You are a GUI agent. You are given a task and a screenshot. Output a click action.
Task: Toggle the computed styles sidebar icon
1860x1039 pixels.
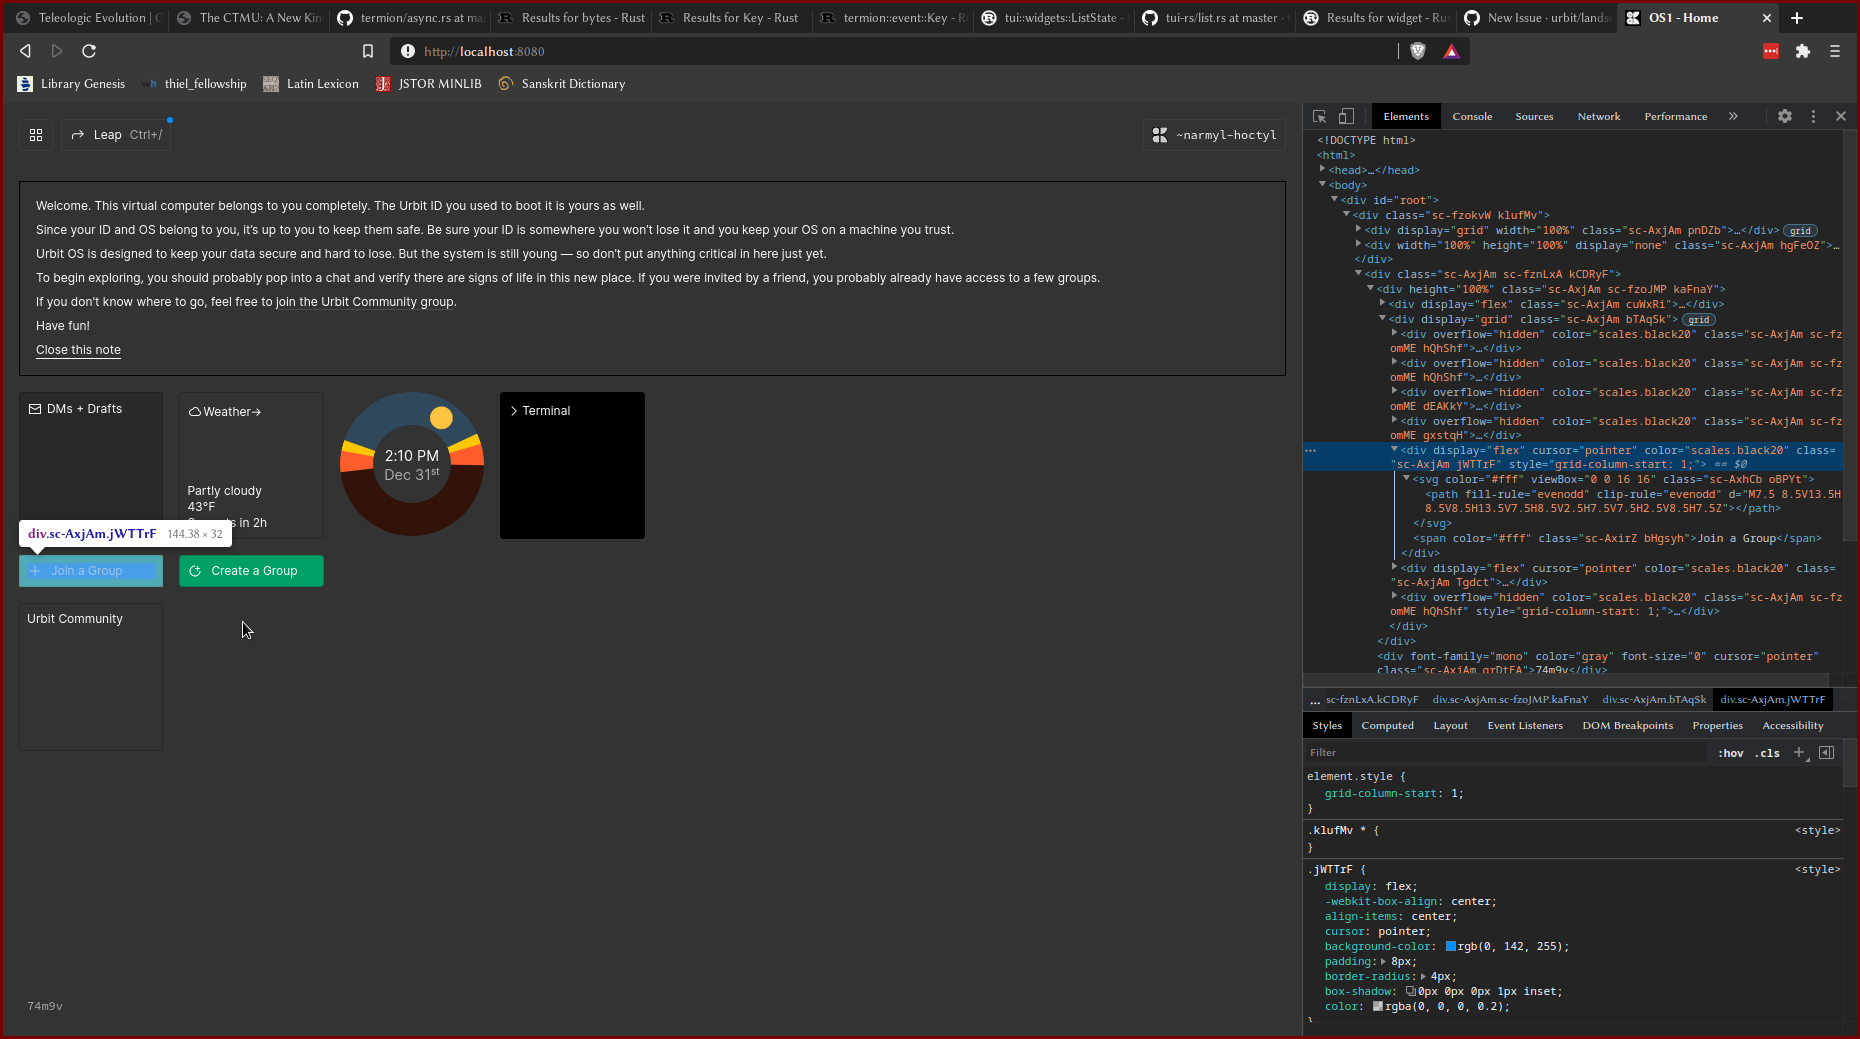[x=1827, y=752]
